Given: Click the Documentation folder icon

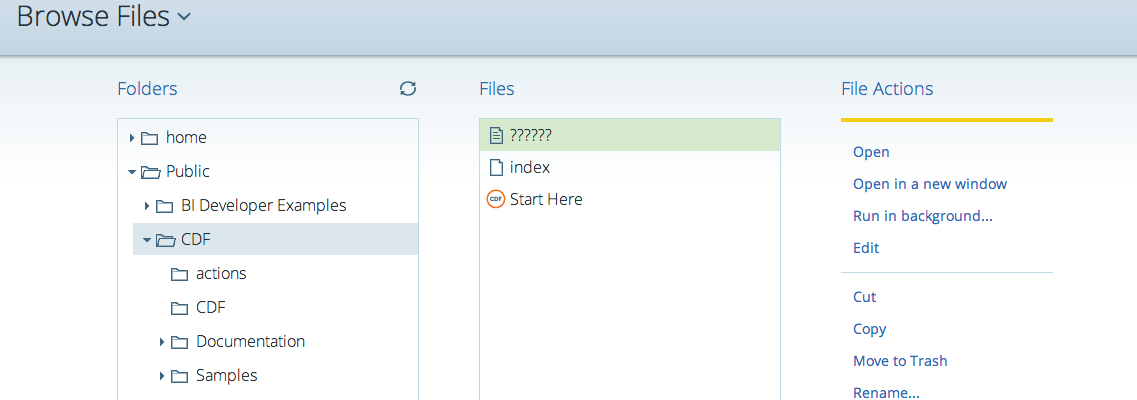Looking at the screenshot, I should (180, 342).
